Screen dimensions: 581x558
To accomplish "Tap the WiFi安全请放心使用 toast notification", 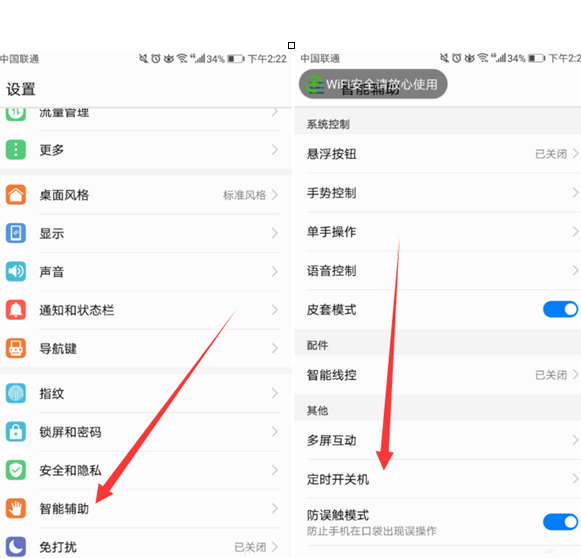I will pos(373,84).
